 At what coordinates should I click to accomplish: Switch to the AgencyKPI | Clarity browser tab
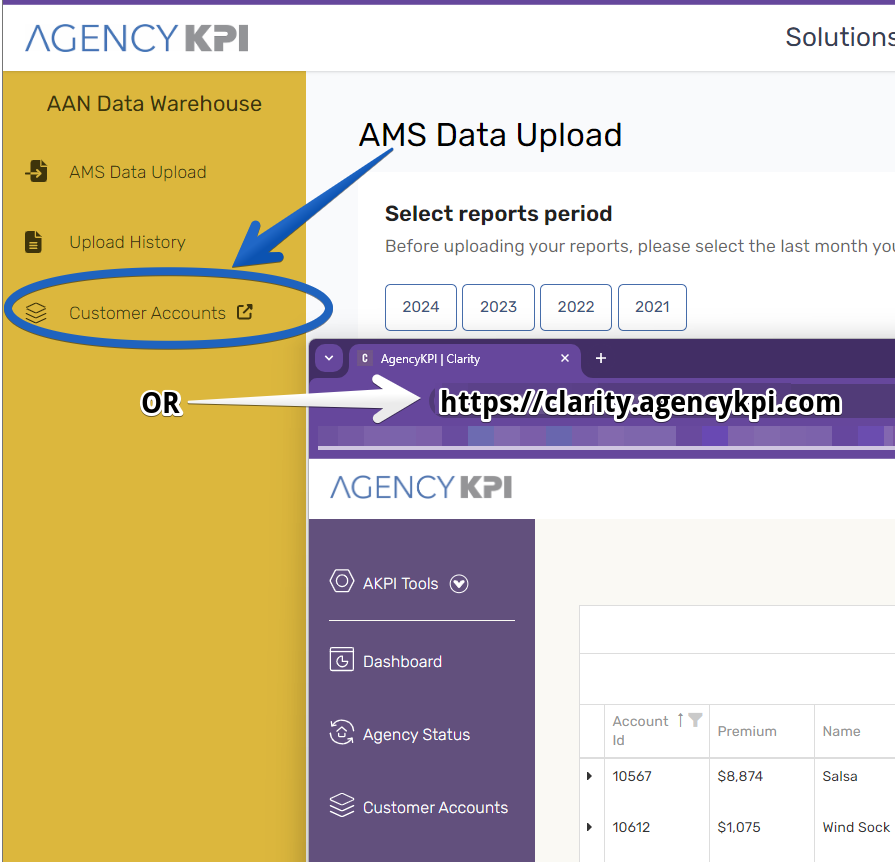[x=465, y=359]
